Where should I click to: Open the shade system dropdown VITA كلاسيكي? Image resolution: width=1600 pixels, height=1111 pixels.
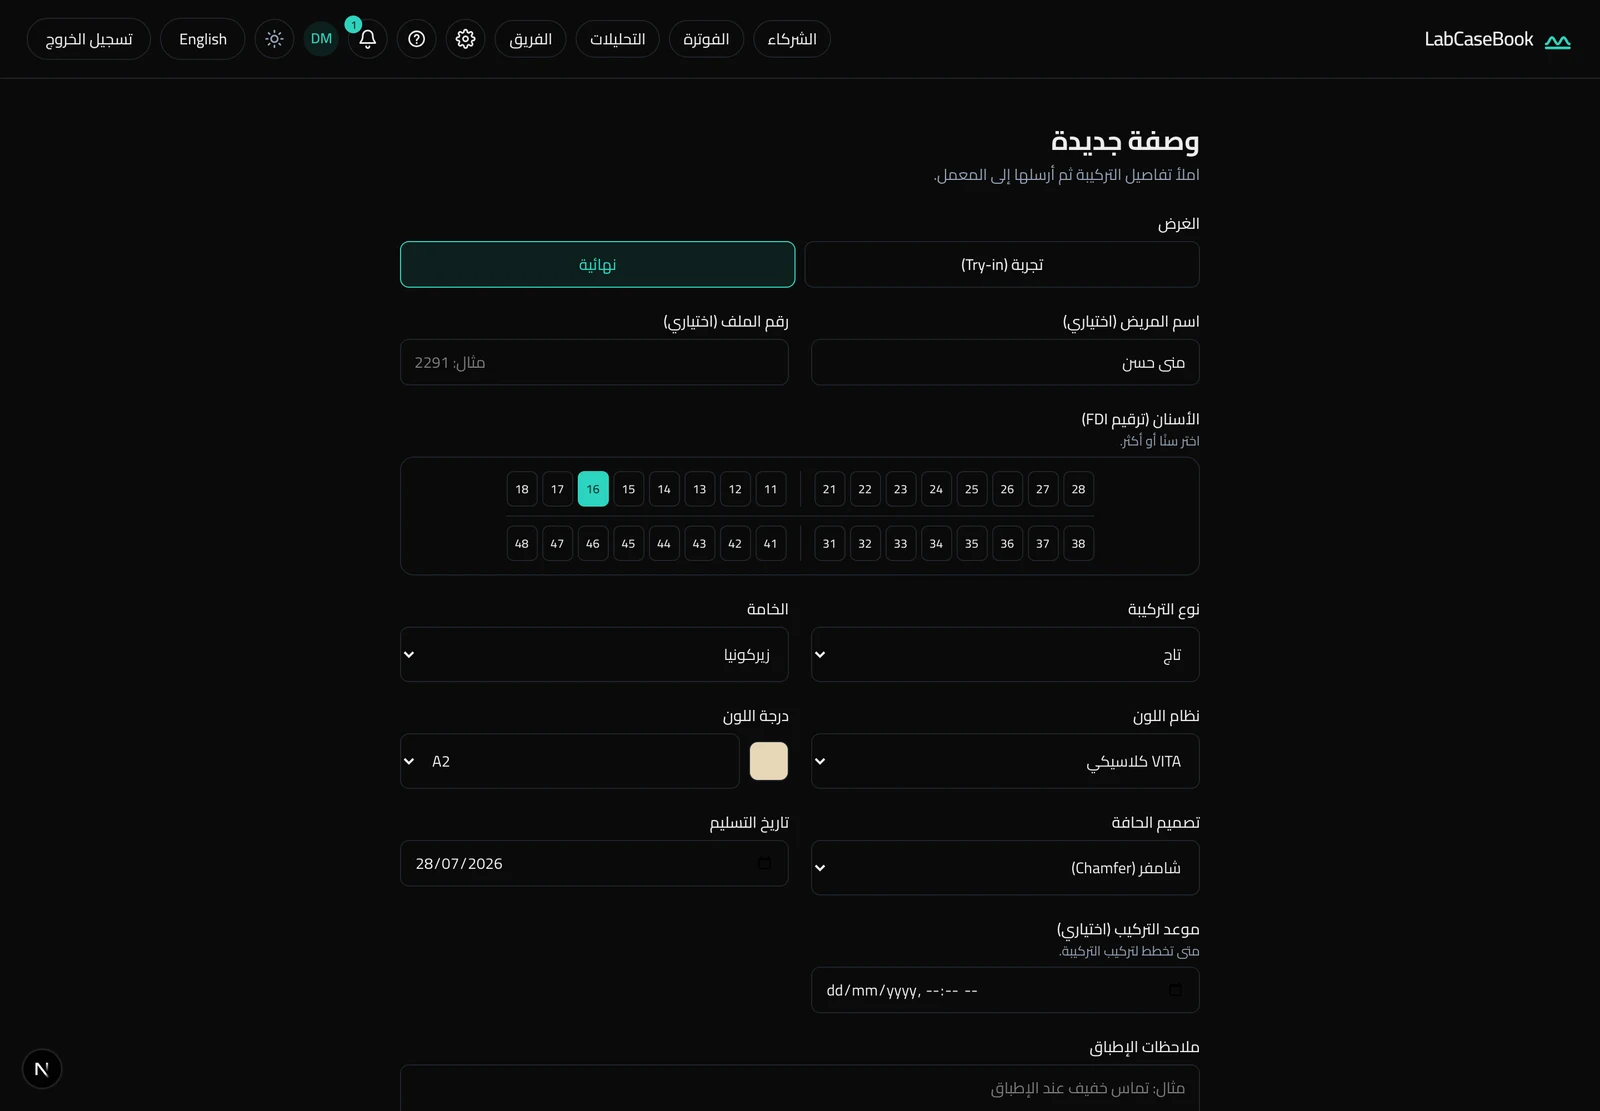tap(1005, 761)
